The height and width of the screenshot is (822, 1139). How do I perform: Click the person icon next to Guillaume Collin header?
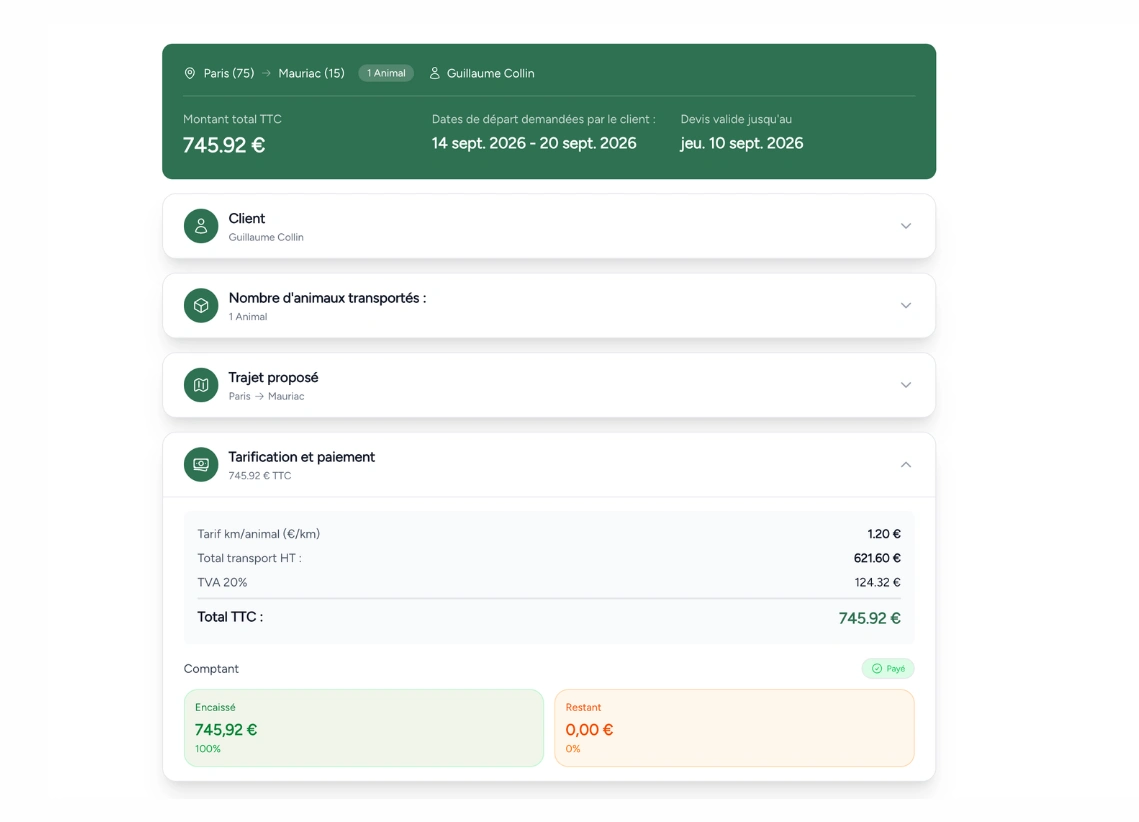click(434, 73)
